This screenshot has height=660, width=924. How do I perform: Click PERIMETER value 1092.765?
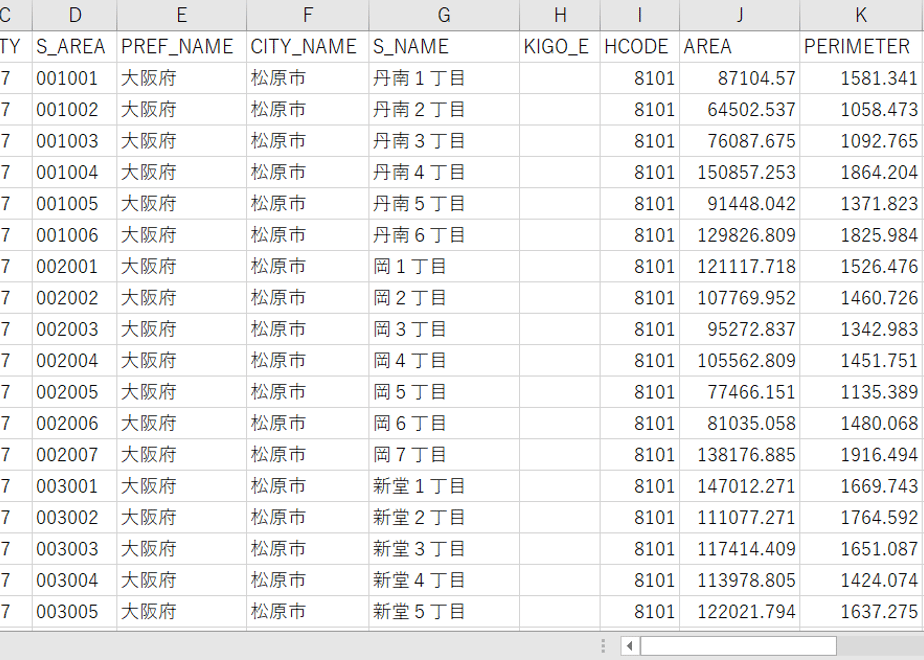(862, 141)
